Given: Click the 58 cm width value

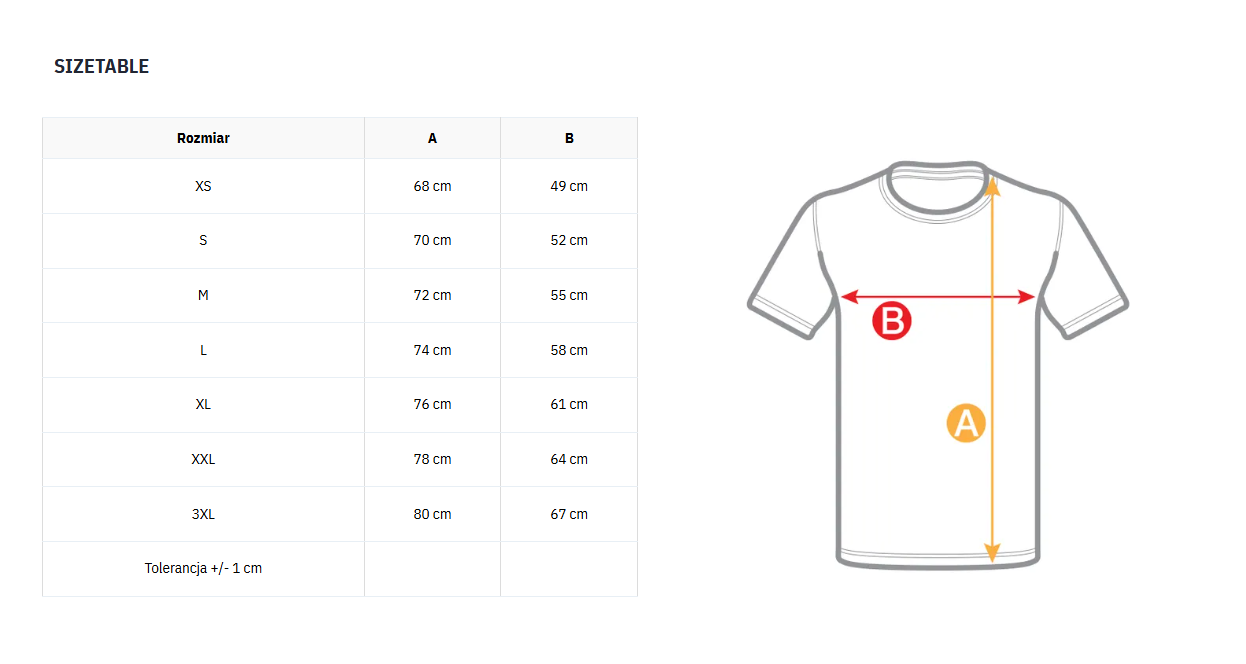Looking at the screenshot, I should 569,350.
